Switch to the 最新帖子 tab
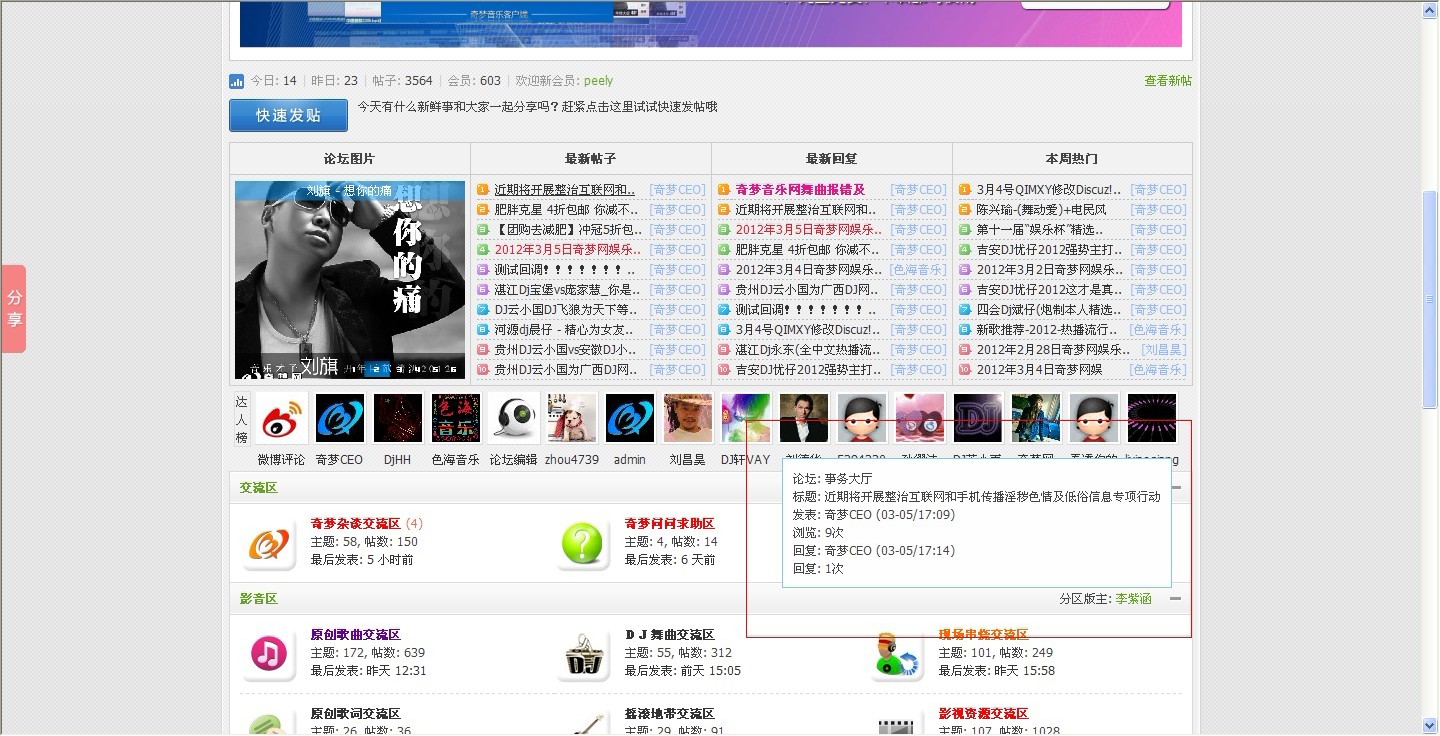 point(591,158)
